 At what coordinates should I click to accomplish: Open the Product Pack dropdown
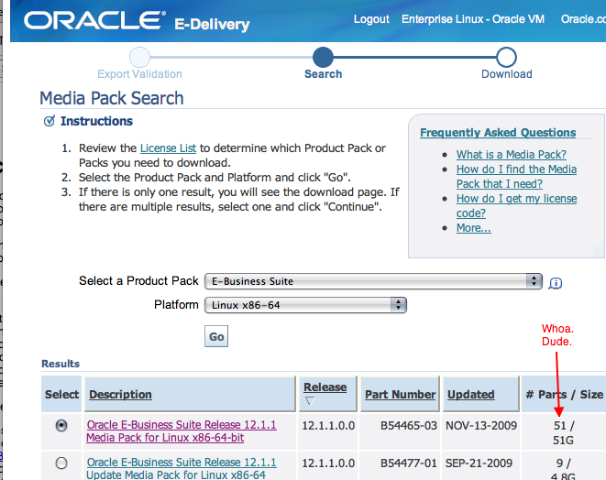click(x=373, y=281)
